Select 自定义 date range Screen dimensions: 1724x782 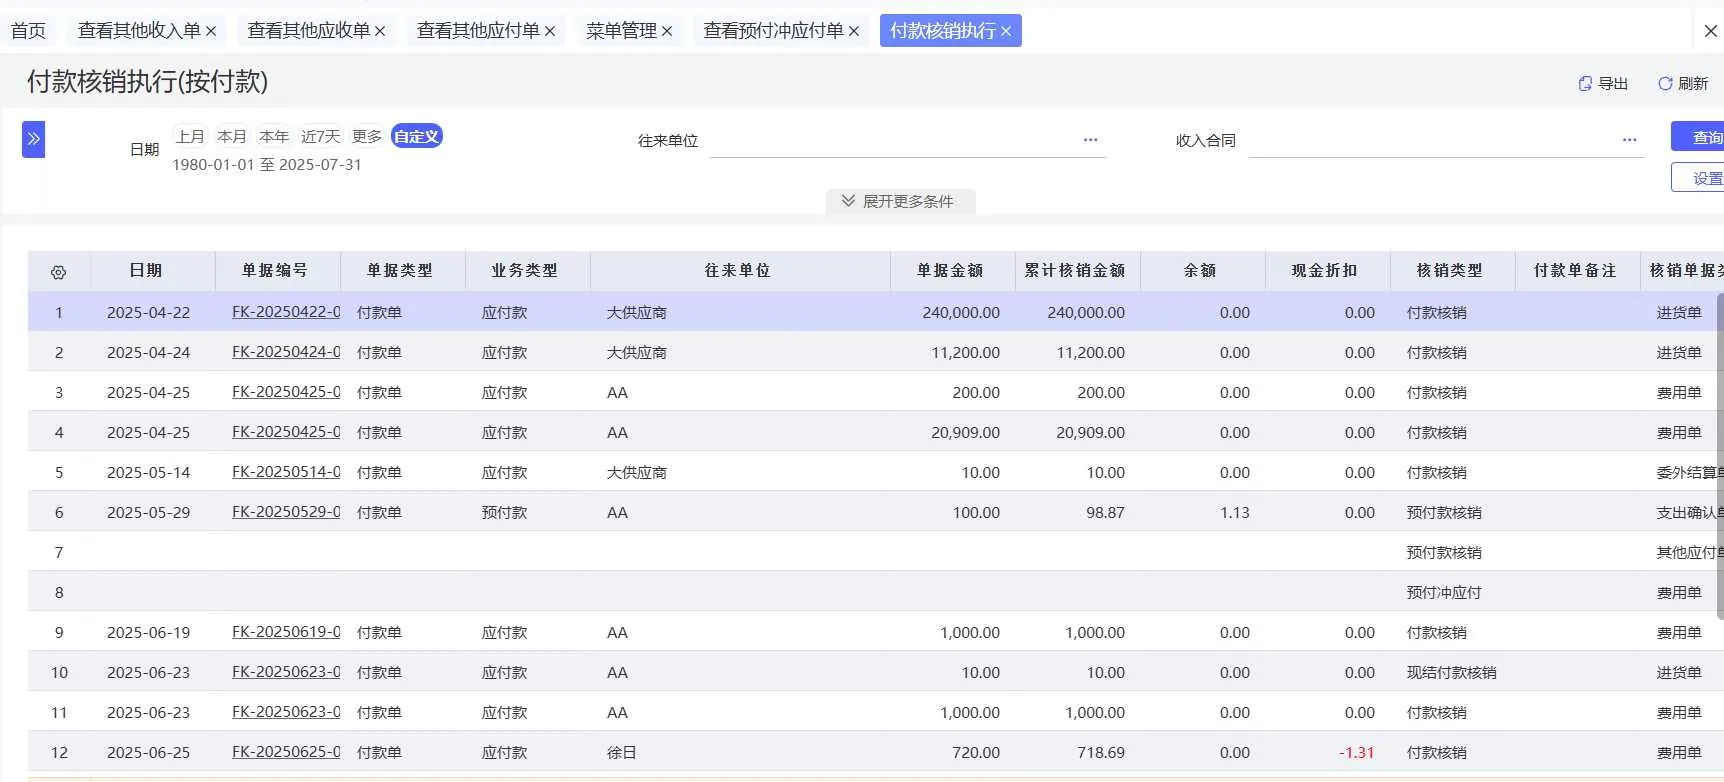pos(417,136)
